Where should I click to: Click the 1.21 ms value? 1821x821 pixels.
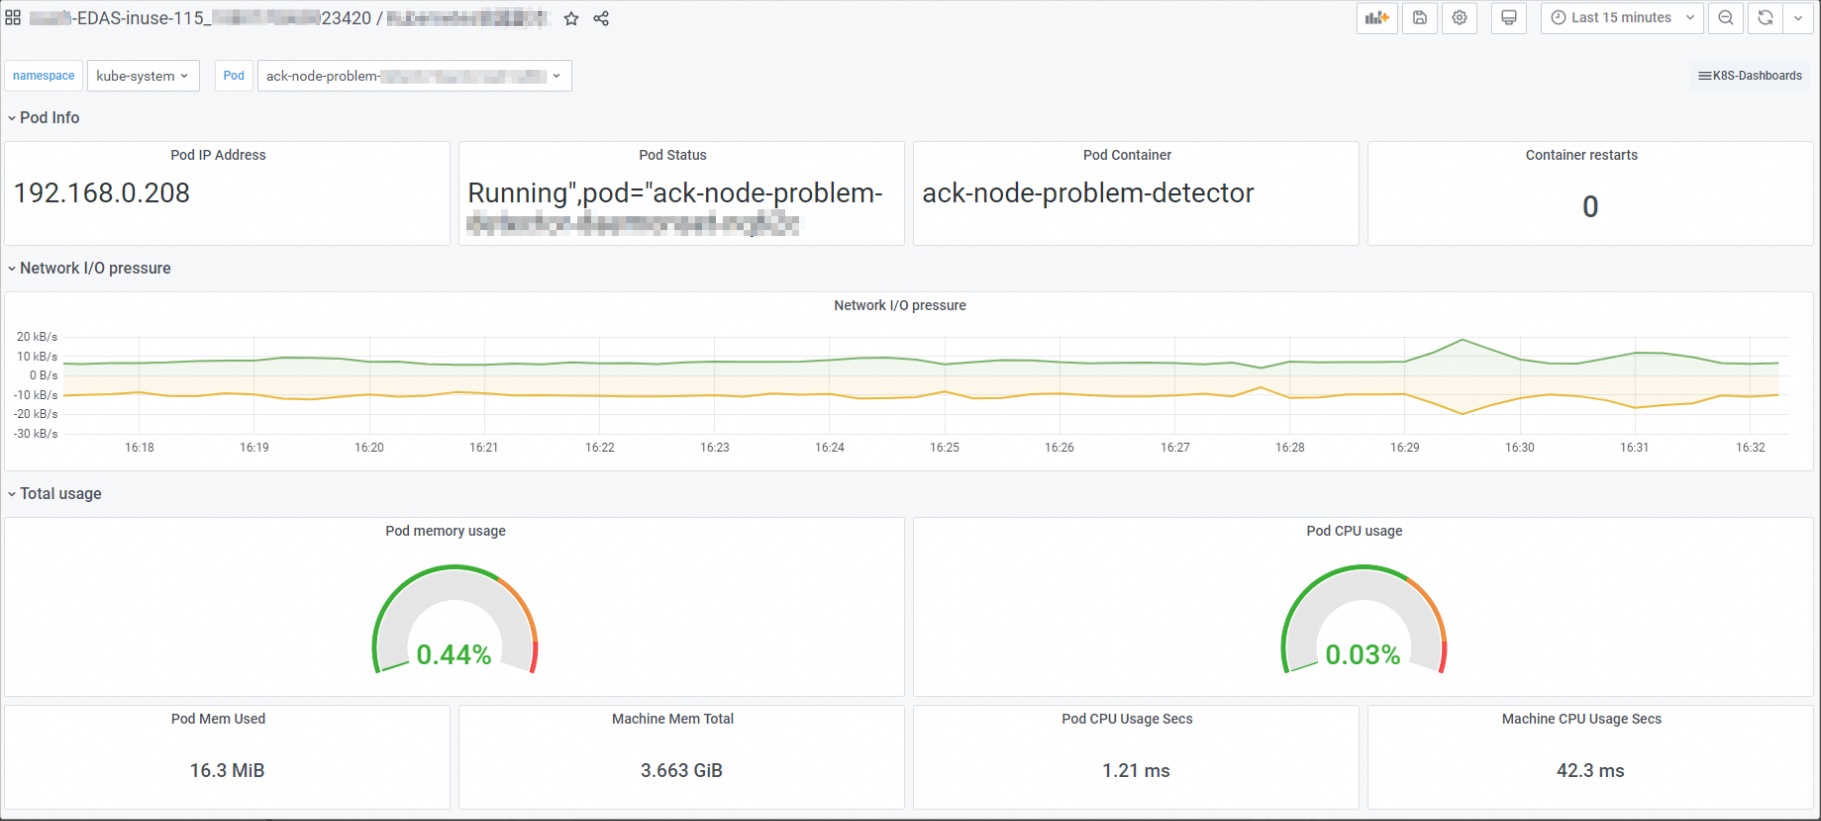click(1136, 771)
